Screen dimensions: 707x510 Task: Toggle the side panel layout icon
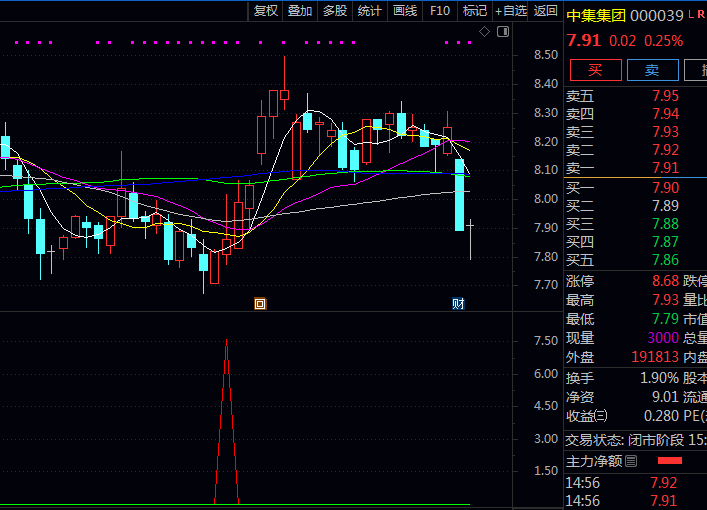click(x=501, y=32)
